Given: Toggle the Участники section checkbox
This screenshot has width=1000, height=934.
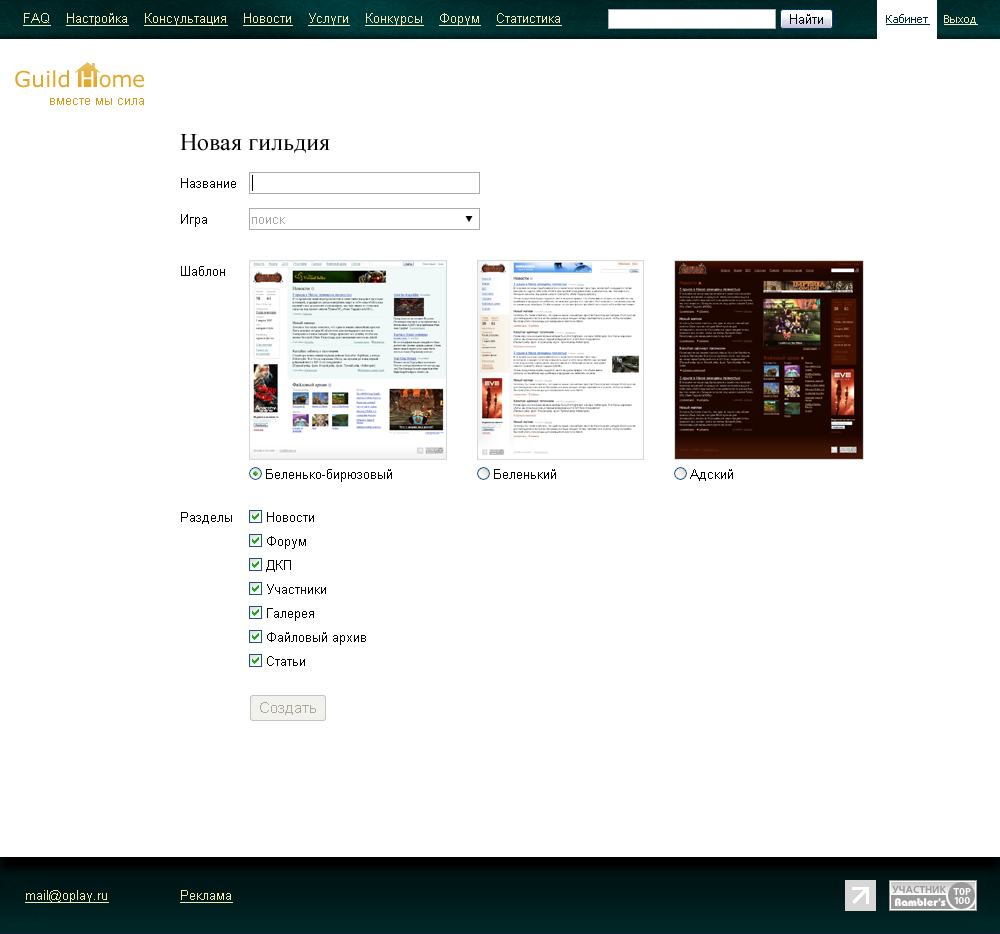Looking at the screenshot, I should (x=255, y=588).
